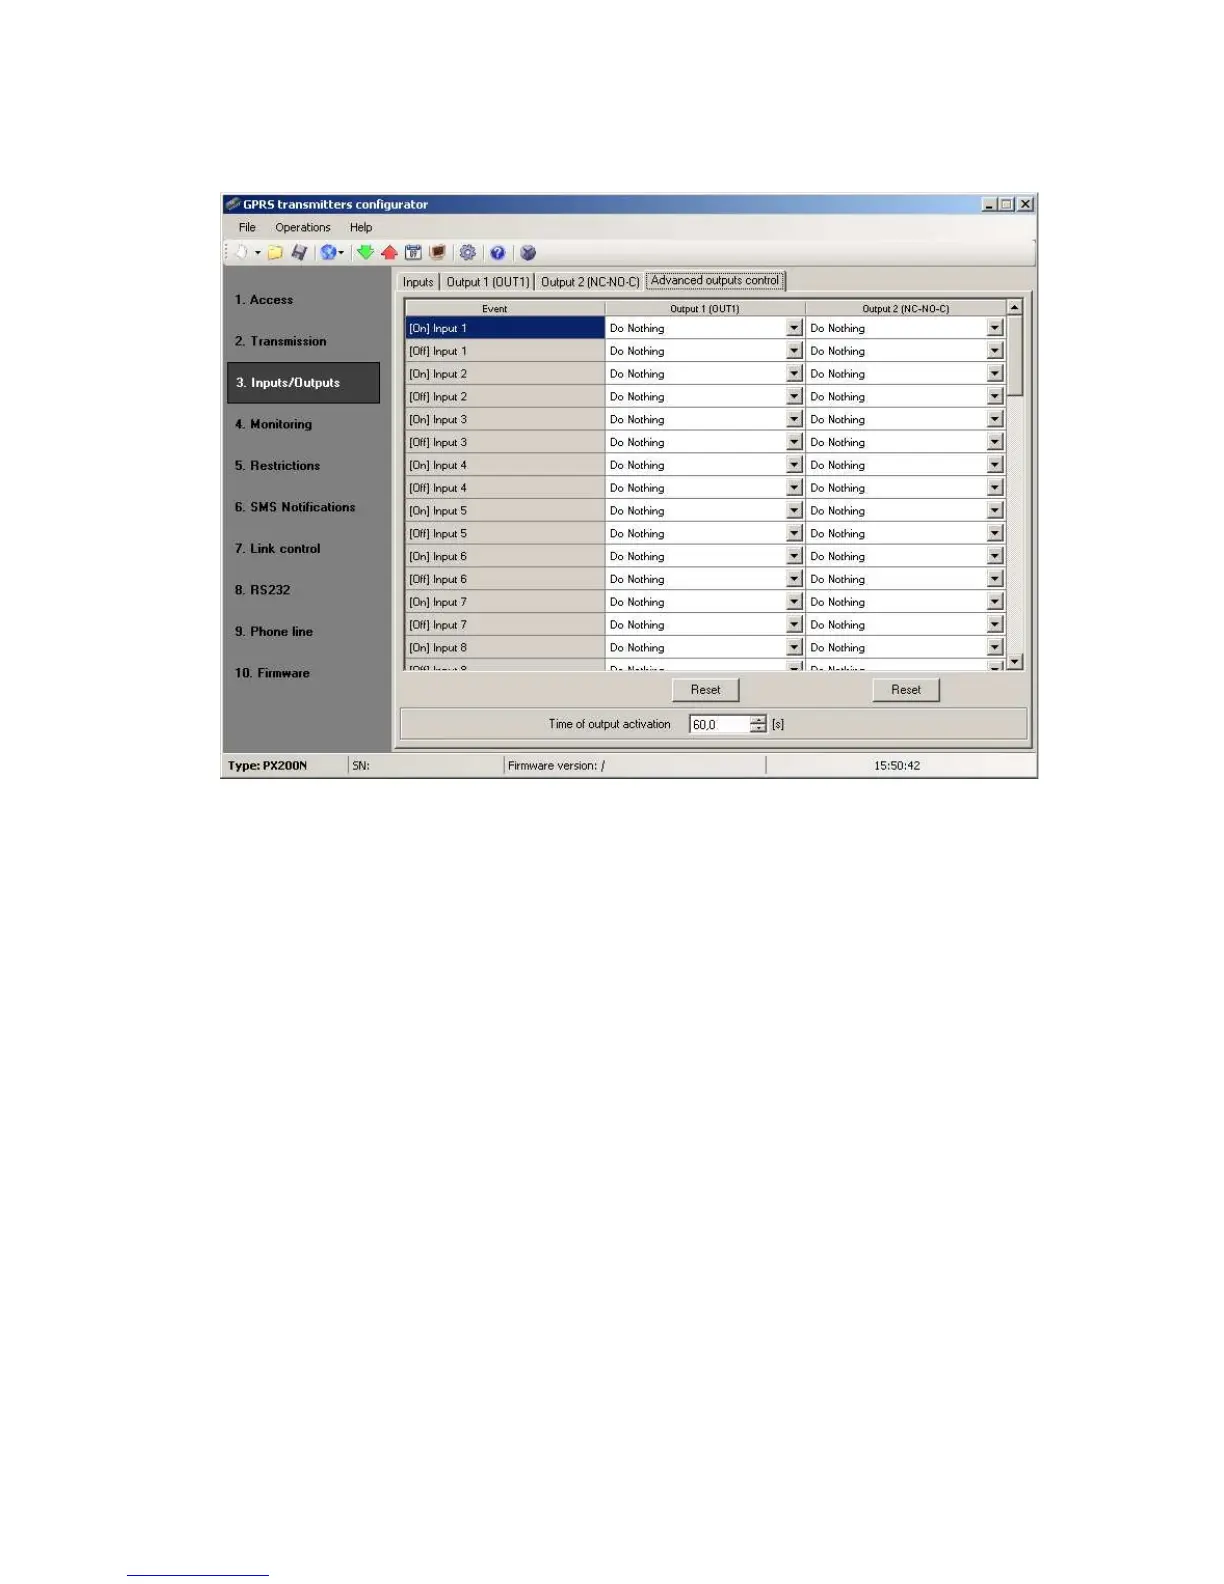The image size is (1224, 1584).
Task: Click the red up arrow write icon
Action: pyautogui.click(x=389, y=253)
